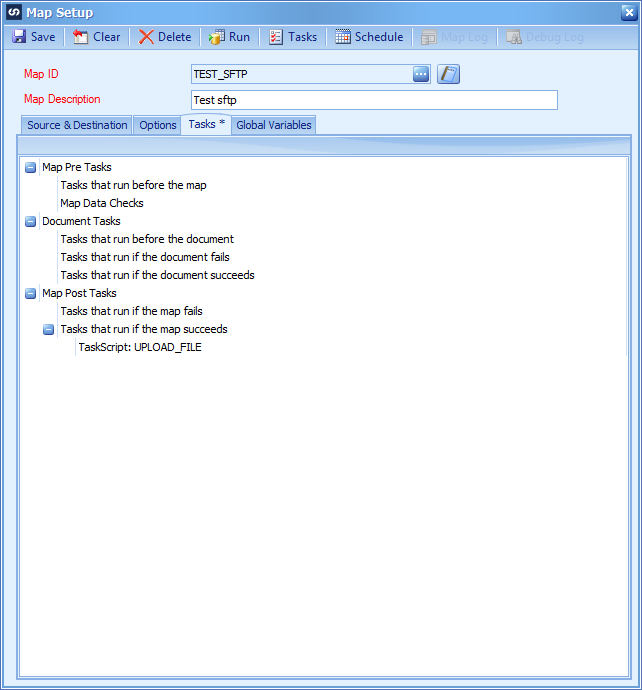Click the disabled Map Log icon

(x=429, y=37)
